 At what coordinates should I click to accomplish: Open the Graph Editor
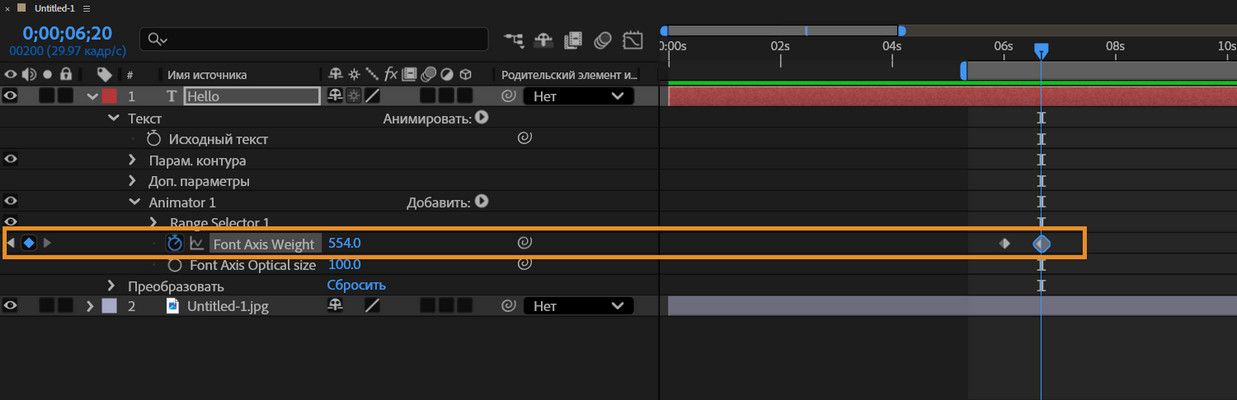click(x=633, y=40)
